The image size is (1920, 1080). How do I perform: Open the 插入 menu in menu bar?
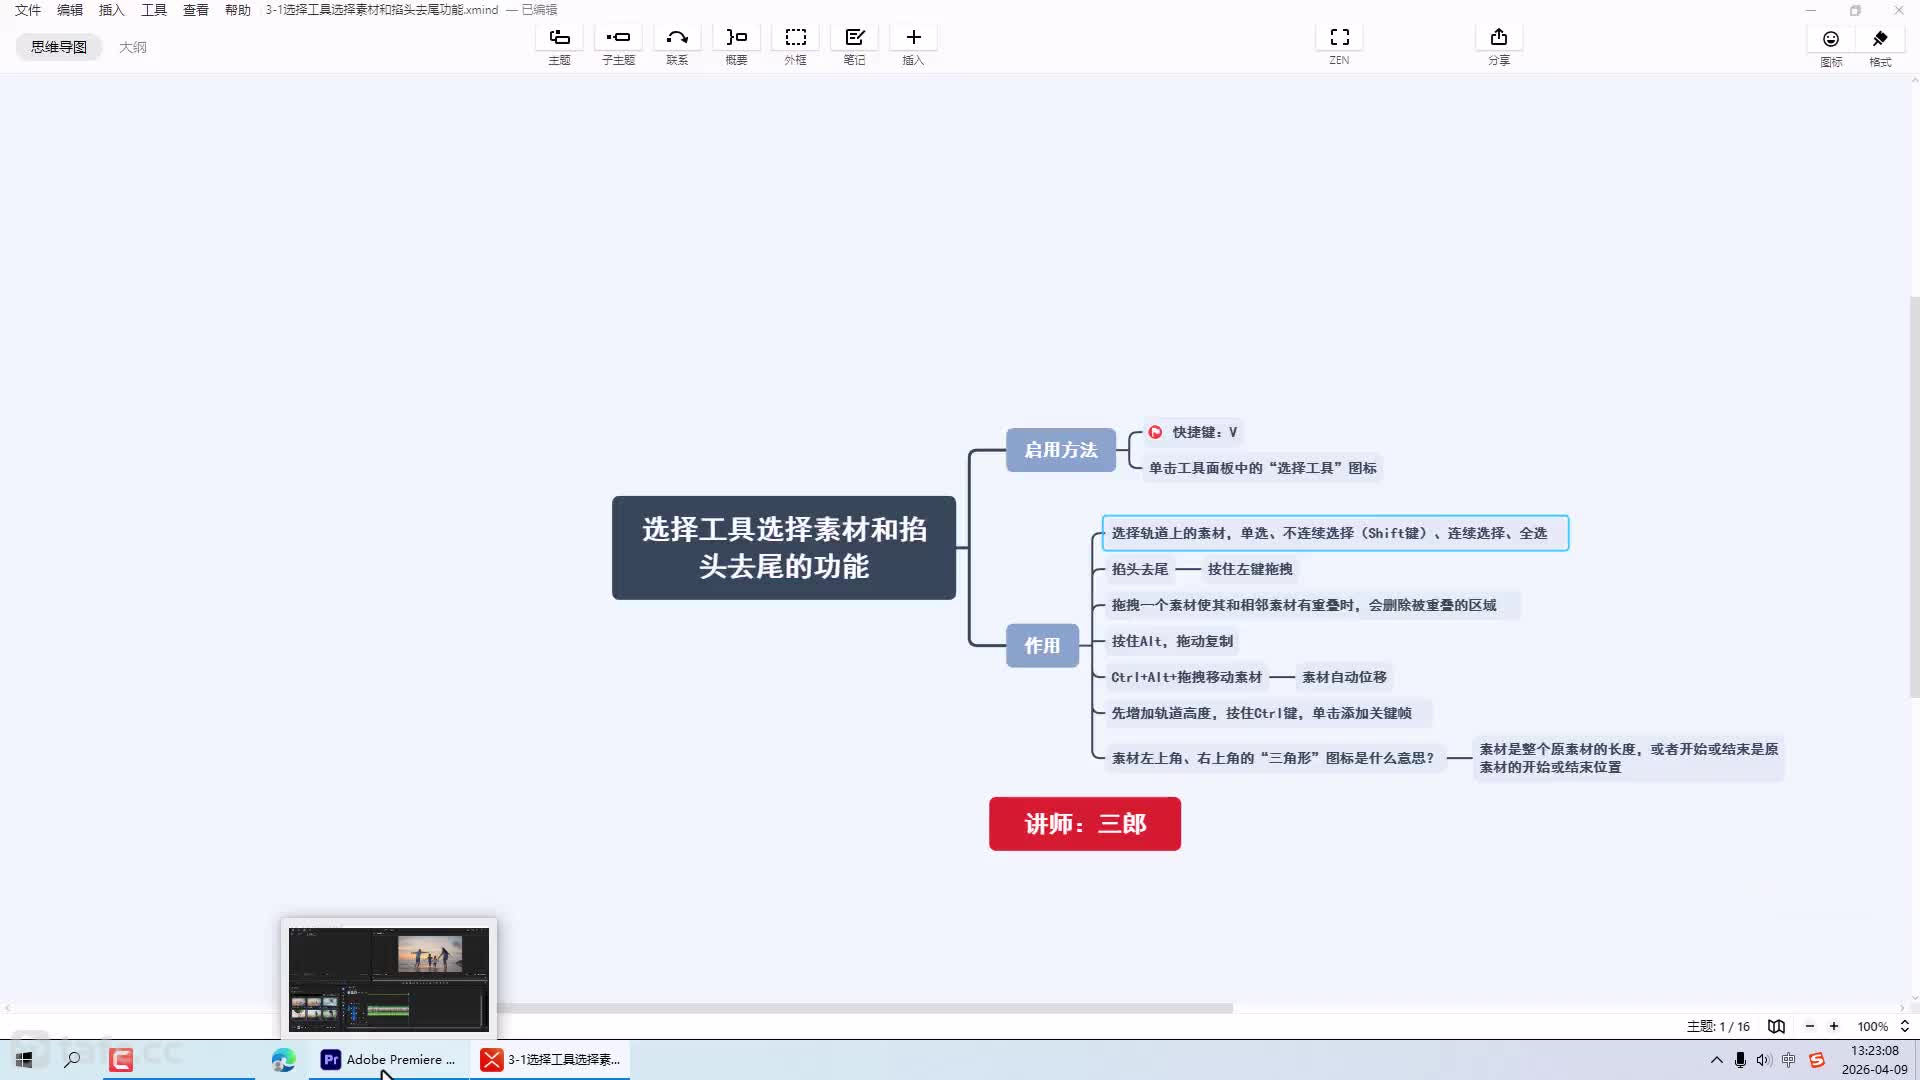click(112, 10)
